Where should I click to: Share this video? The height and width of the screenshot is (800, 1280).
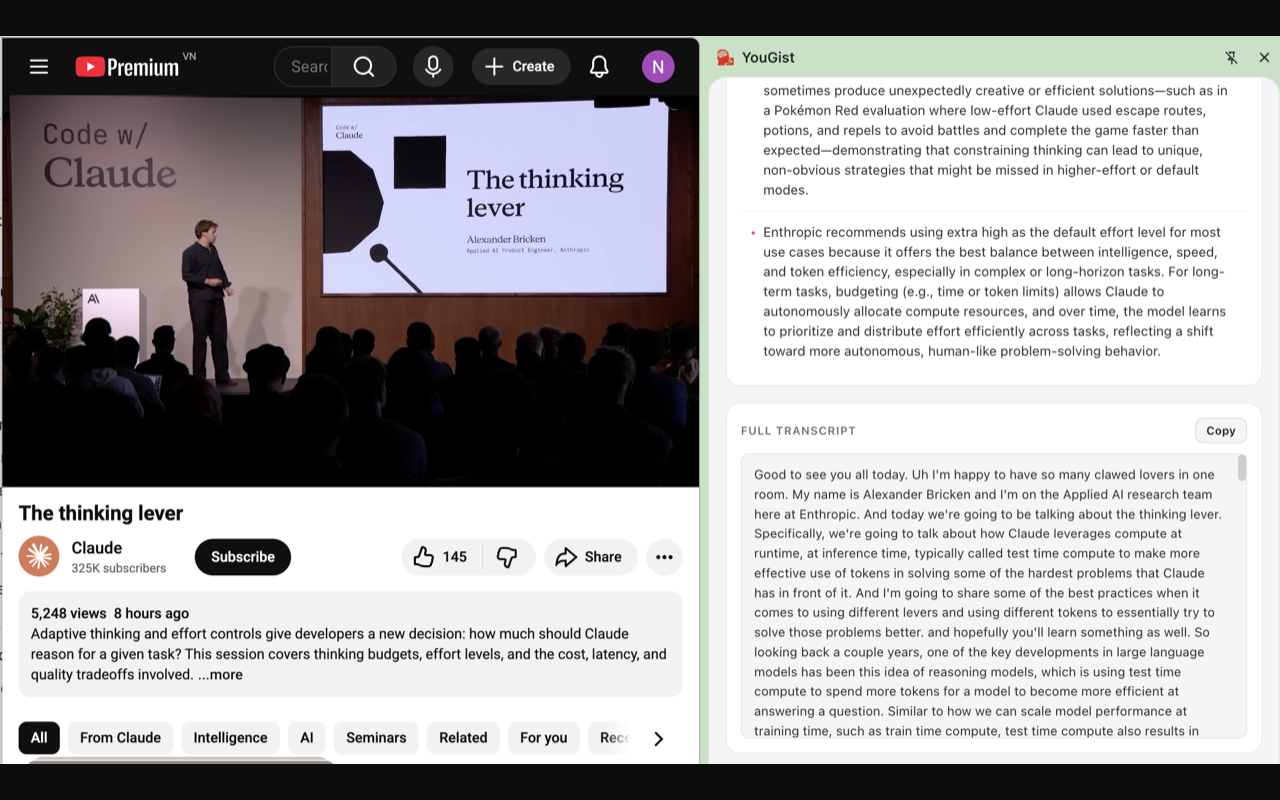coord(589,557)
